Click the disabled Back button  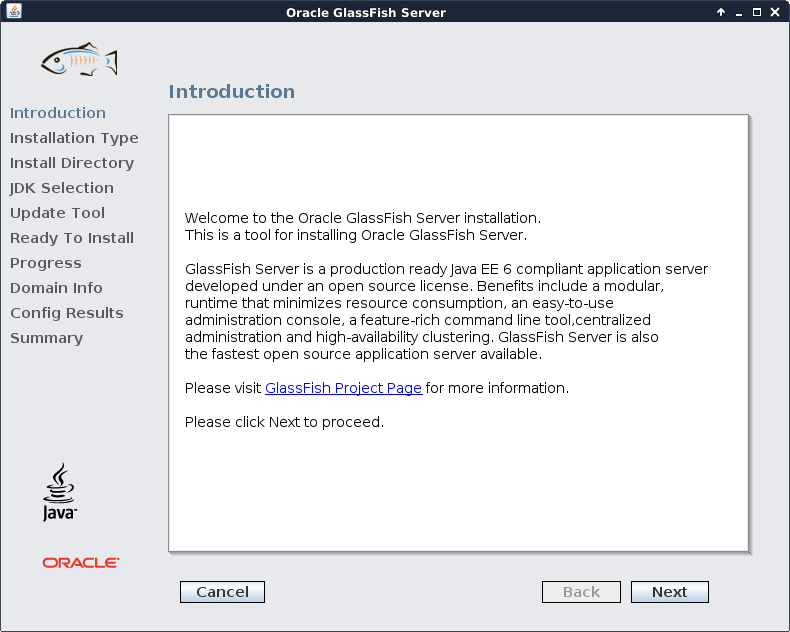pyautogui.click(x=581, y=592)
